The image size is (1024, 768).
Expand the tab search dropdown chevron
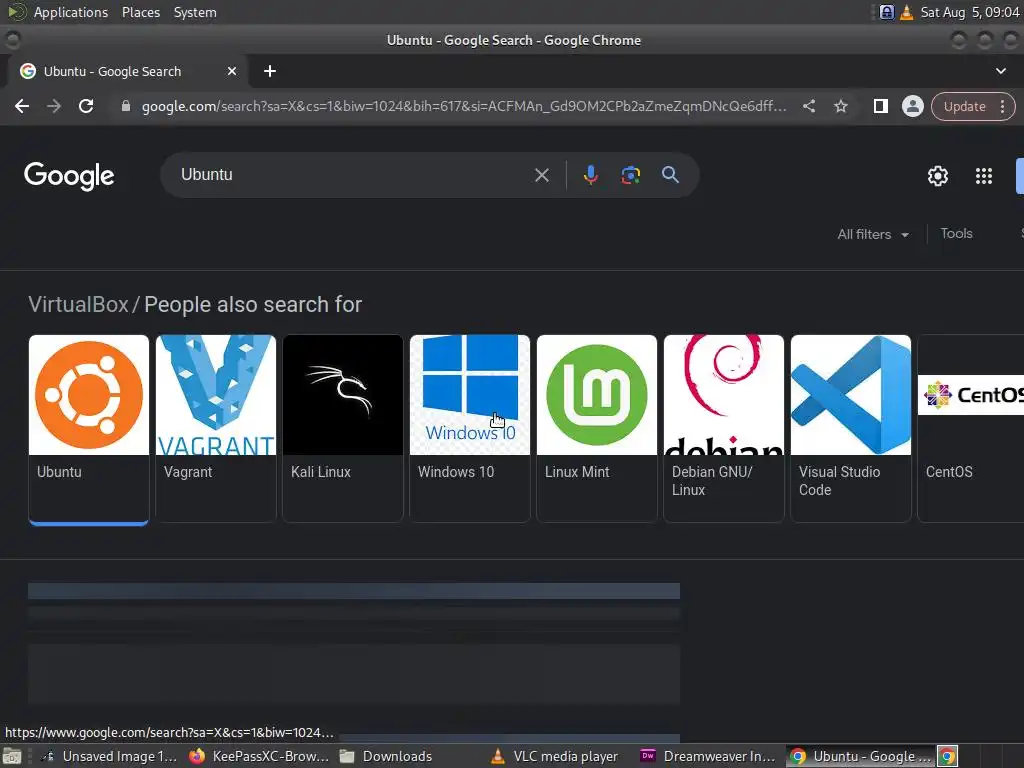tap(1000, 71)
